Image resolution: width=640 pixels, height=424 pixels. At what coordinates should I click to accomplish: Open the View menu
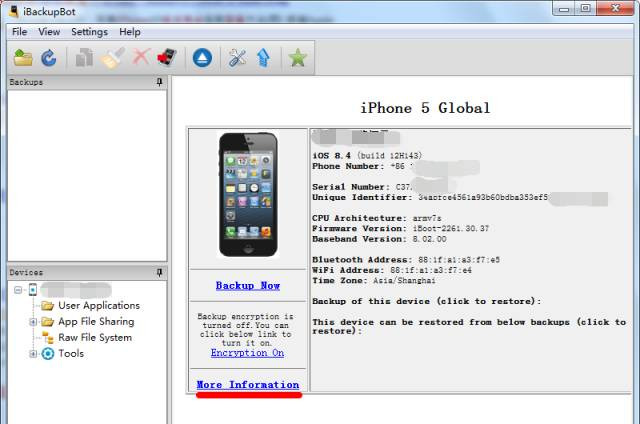pyautogui.click(x=49, y=32)
